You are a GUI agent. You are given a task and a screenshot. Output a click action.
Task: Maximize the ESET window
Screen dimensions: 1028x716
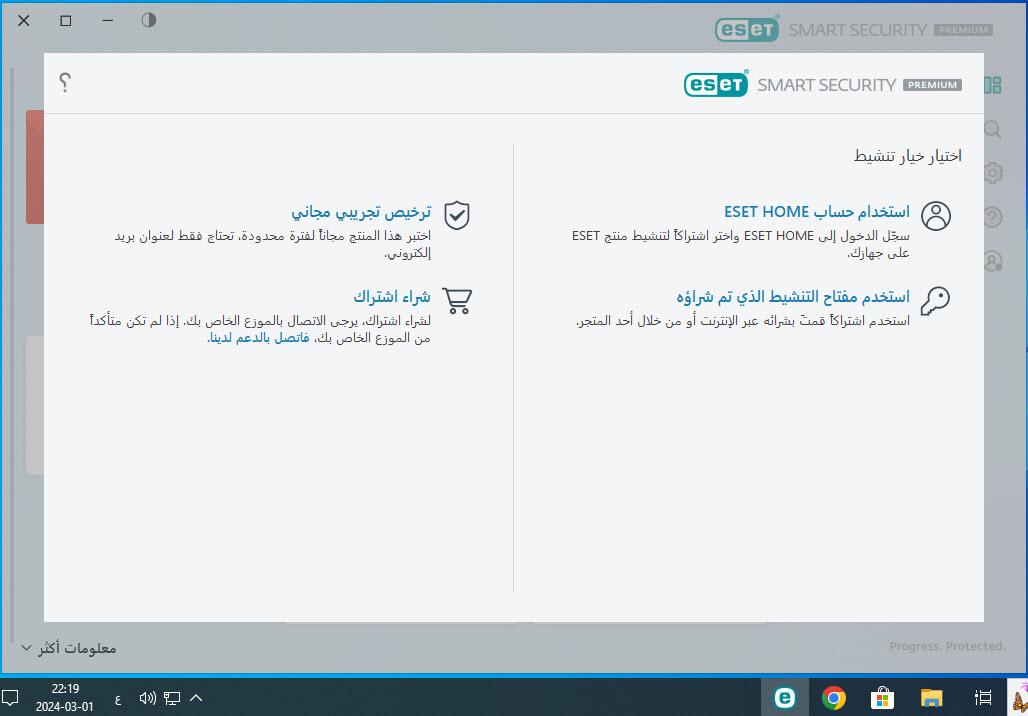[66, 21]
